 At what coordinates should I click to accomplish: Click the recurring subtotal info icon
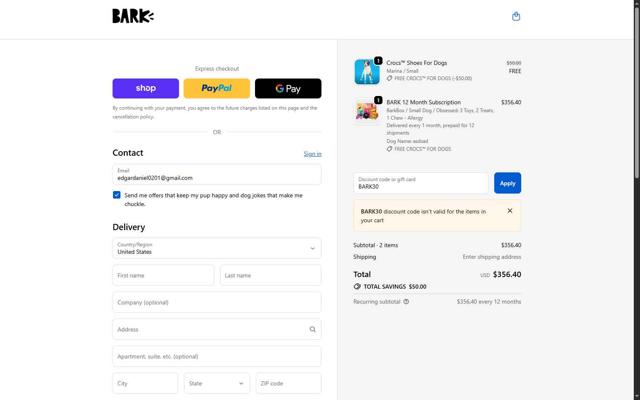(x=406, y=301)
